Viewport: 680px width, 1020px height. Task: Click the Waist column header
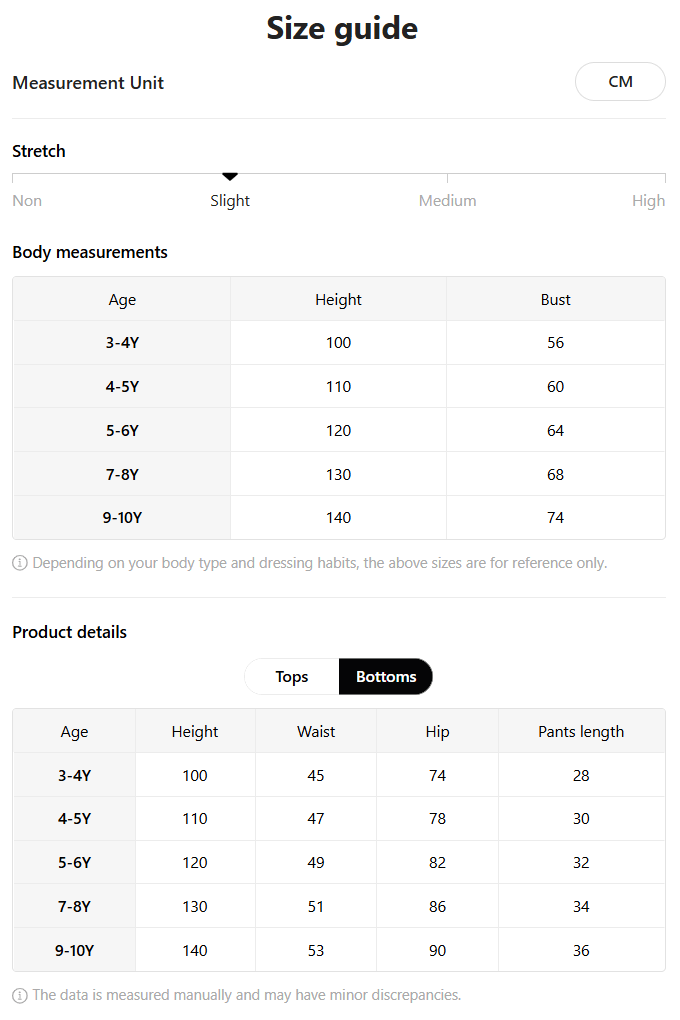pos(316,731)
